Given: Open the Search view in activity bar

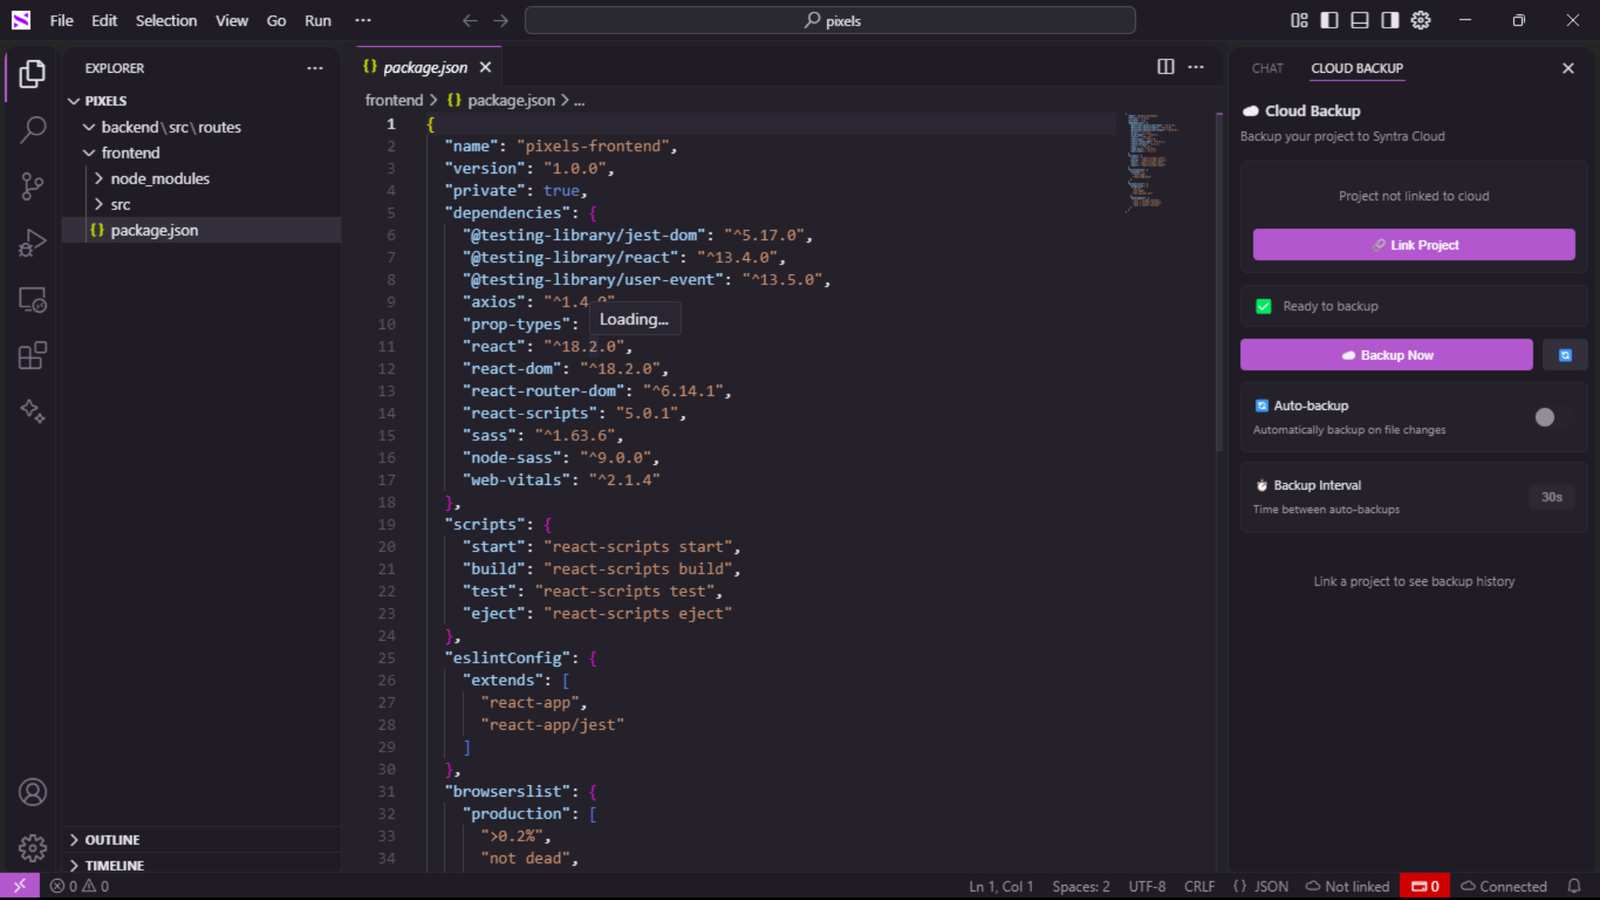Looking at the screenshot, I should 33,129.
